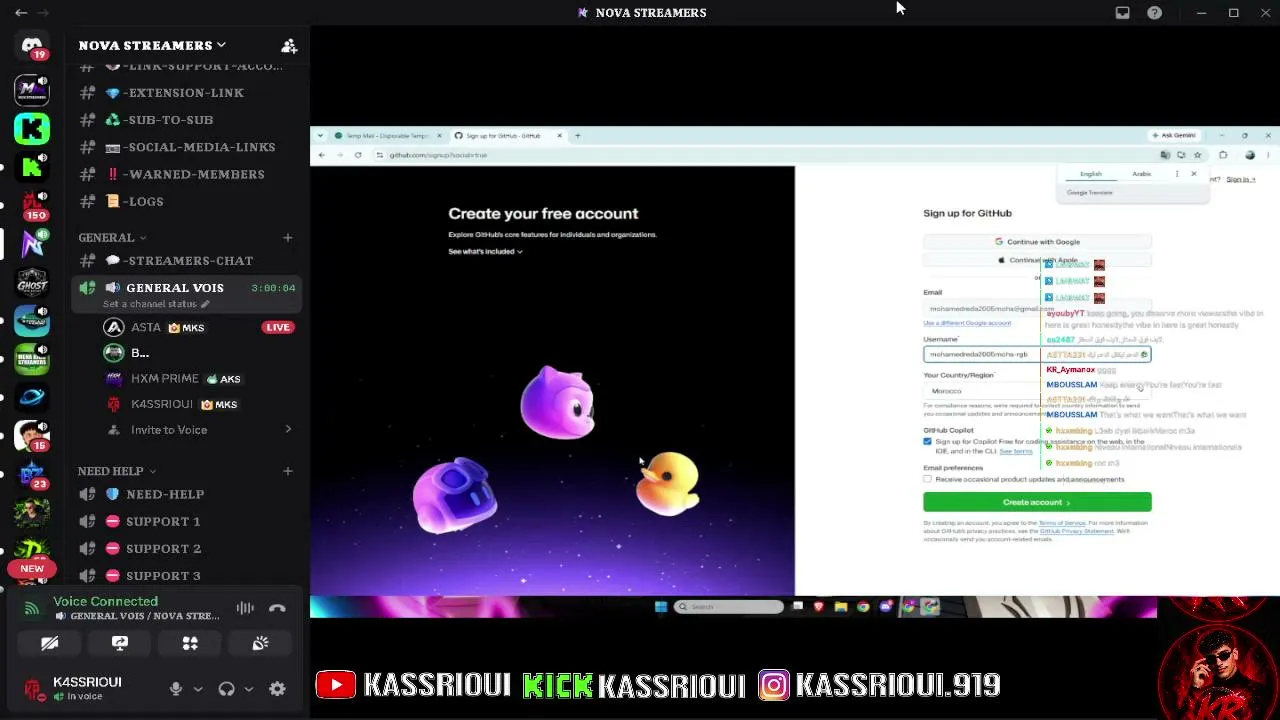Create a channel in NEED HELP category

point(288,471)
